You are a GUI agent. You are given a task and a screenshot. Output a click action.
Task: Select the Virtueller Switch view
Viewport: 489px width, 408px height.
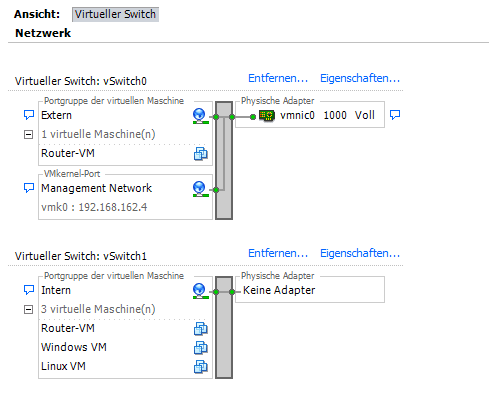[115, 14]
